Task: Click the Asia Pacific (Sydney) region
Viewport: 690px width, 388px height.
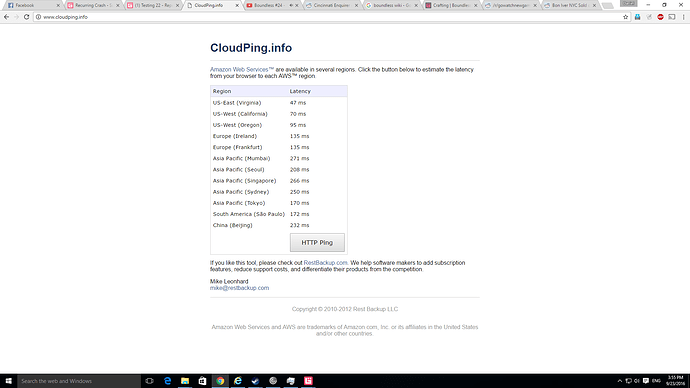Action: (241, 192)
